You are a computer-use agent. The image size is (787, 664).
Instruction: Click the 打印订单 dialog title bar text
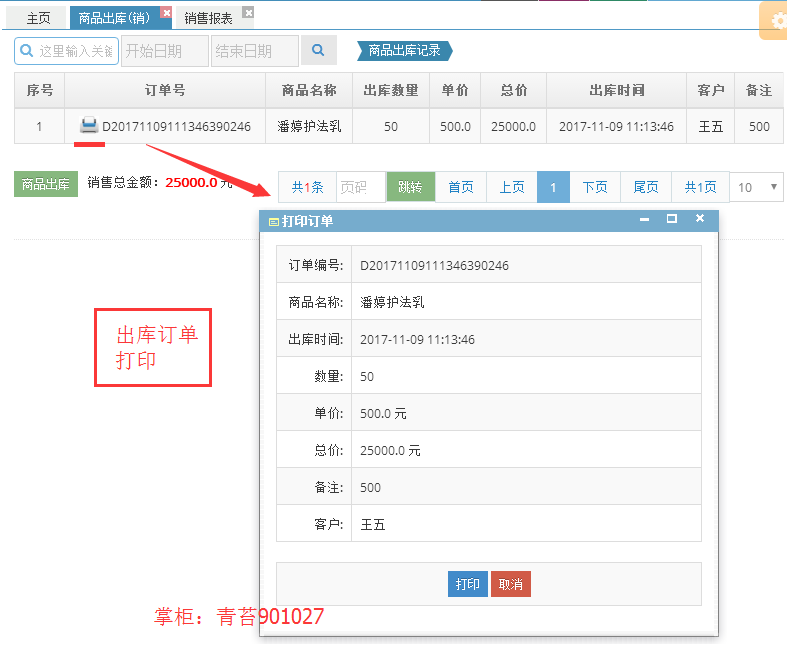pyautogui.click(x=307, y=221)
